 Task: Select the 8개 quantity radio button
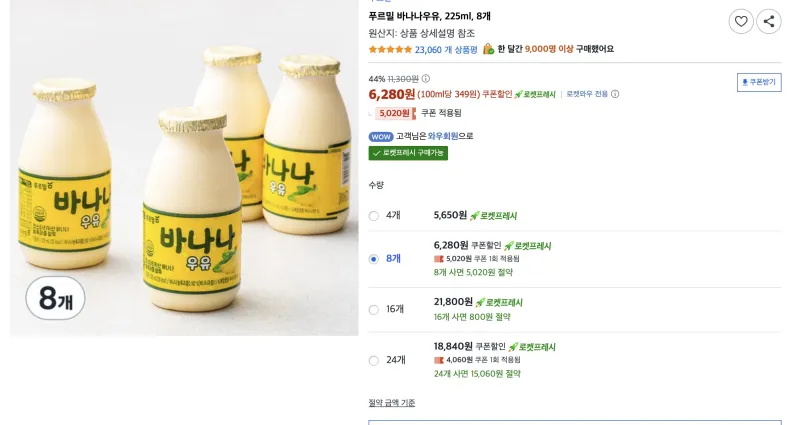[373, 259]
